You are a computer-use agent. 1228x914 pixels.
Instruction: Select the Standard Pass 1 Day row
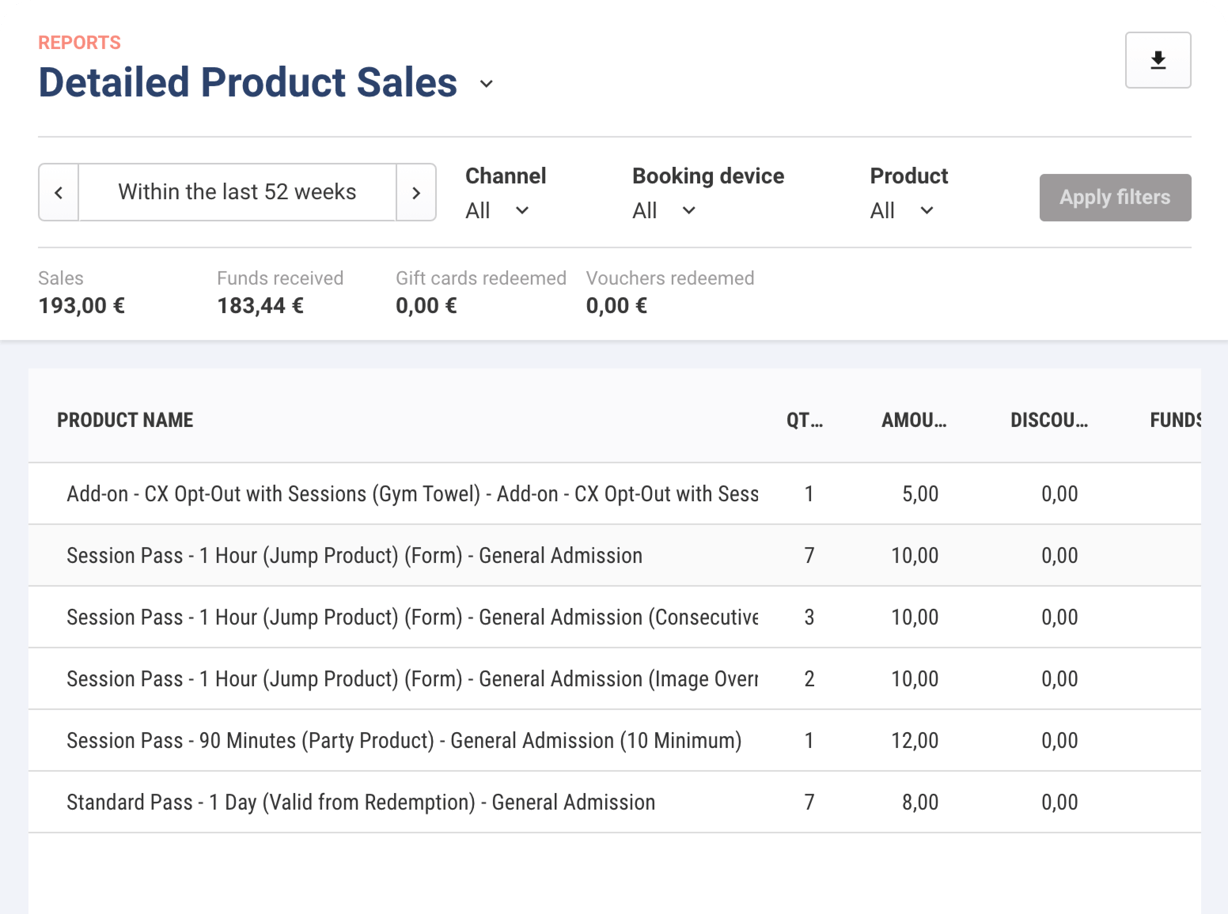(360, 801)
